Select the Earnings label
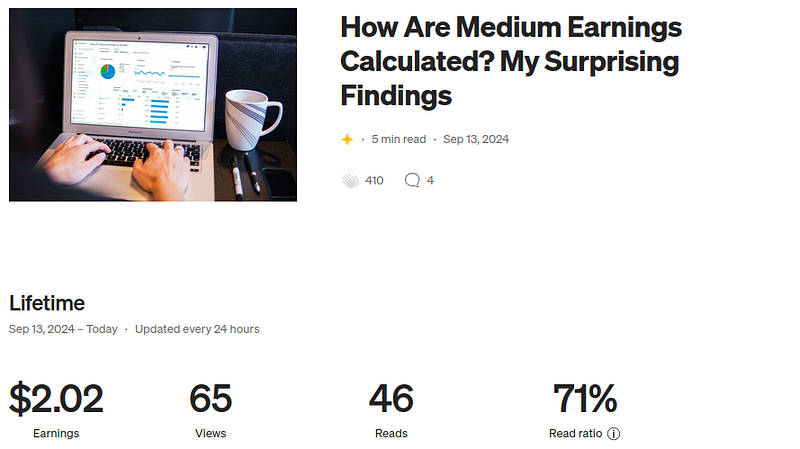Image resolution: width=800 pixels, height=449 pixels. (56, 434)
